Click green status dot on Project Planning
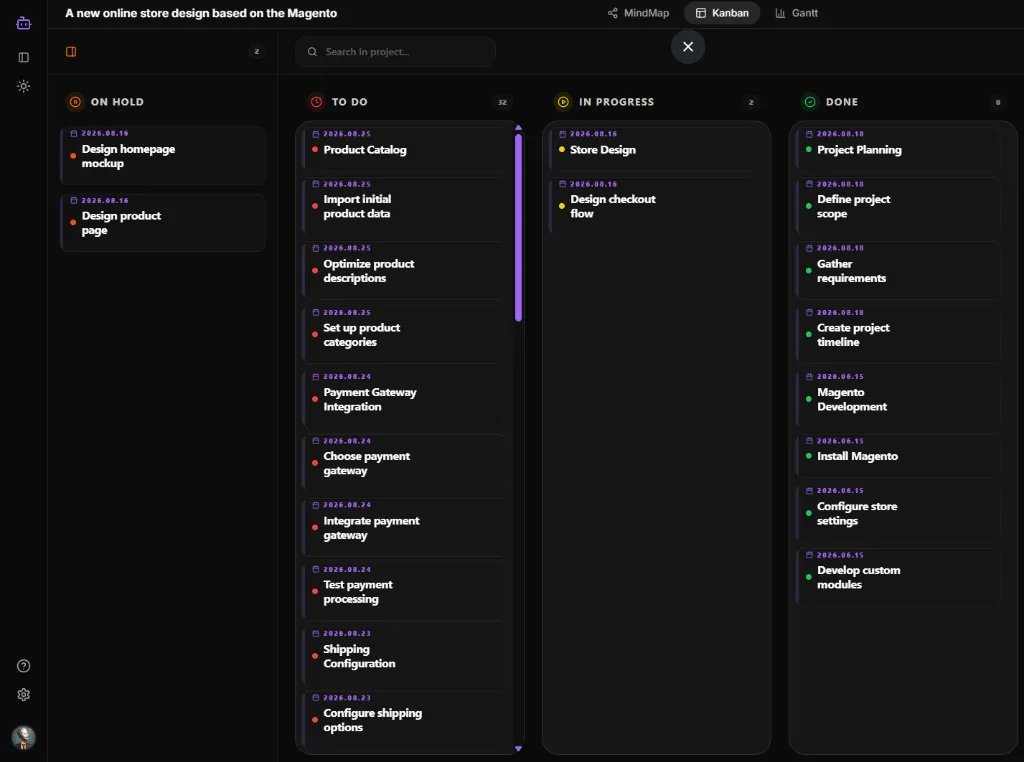The width and height of the screenshot is (1024, 762). (808, 150)
